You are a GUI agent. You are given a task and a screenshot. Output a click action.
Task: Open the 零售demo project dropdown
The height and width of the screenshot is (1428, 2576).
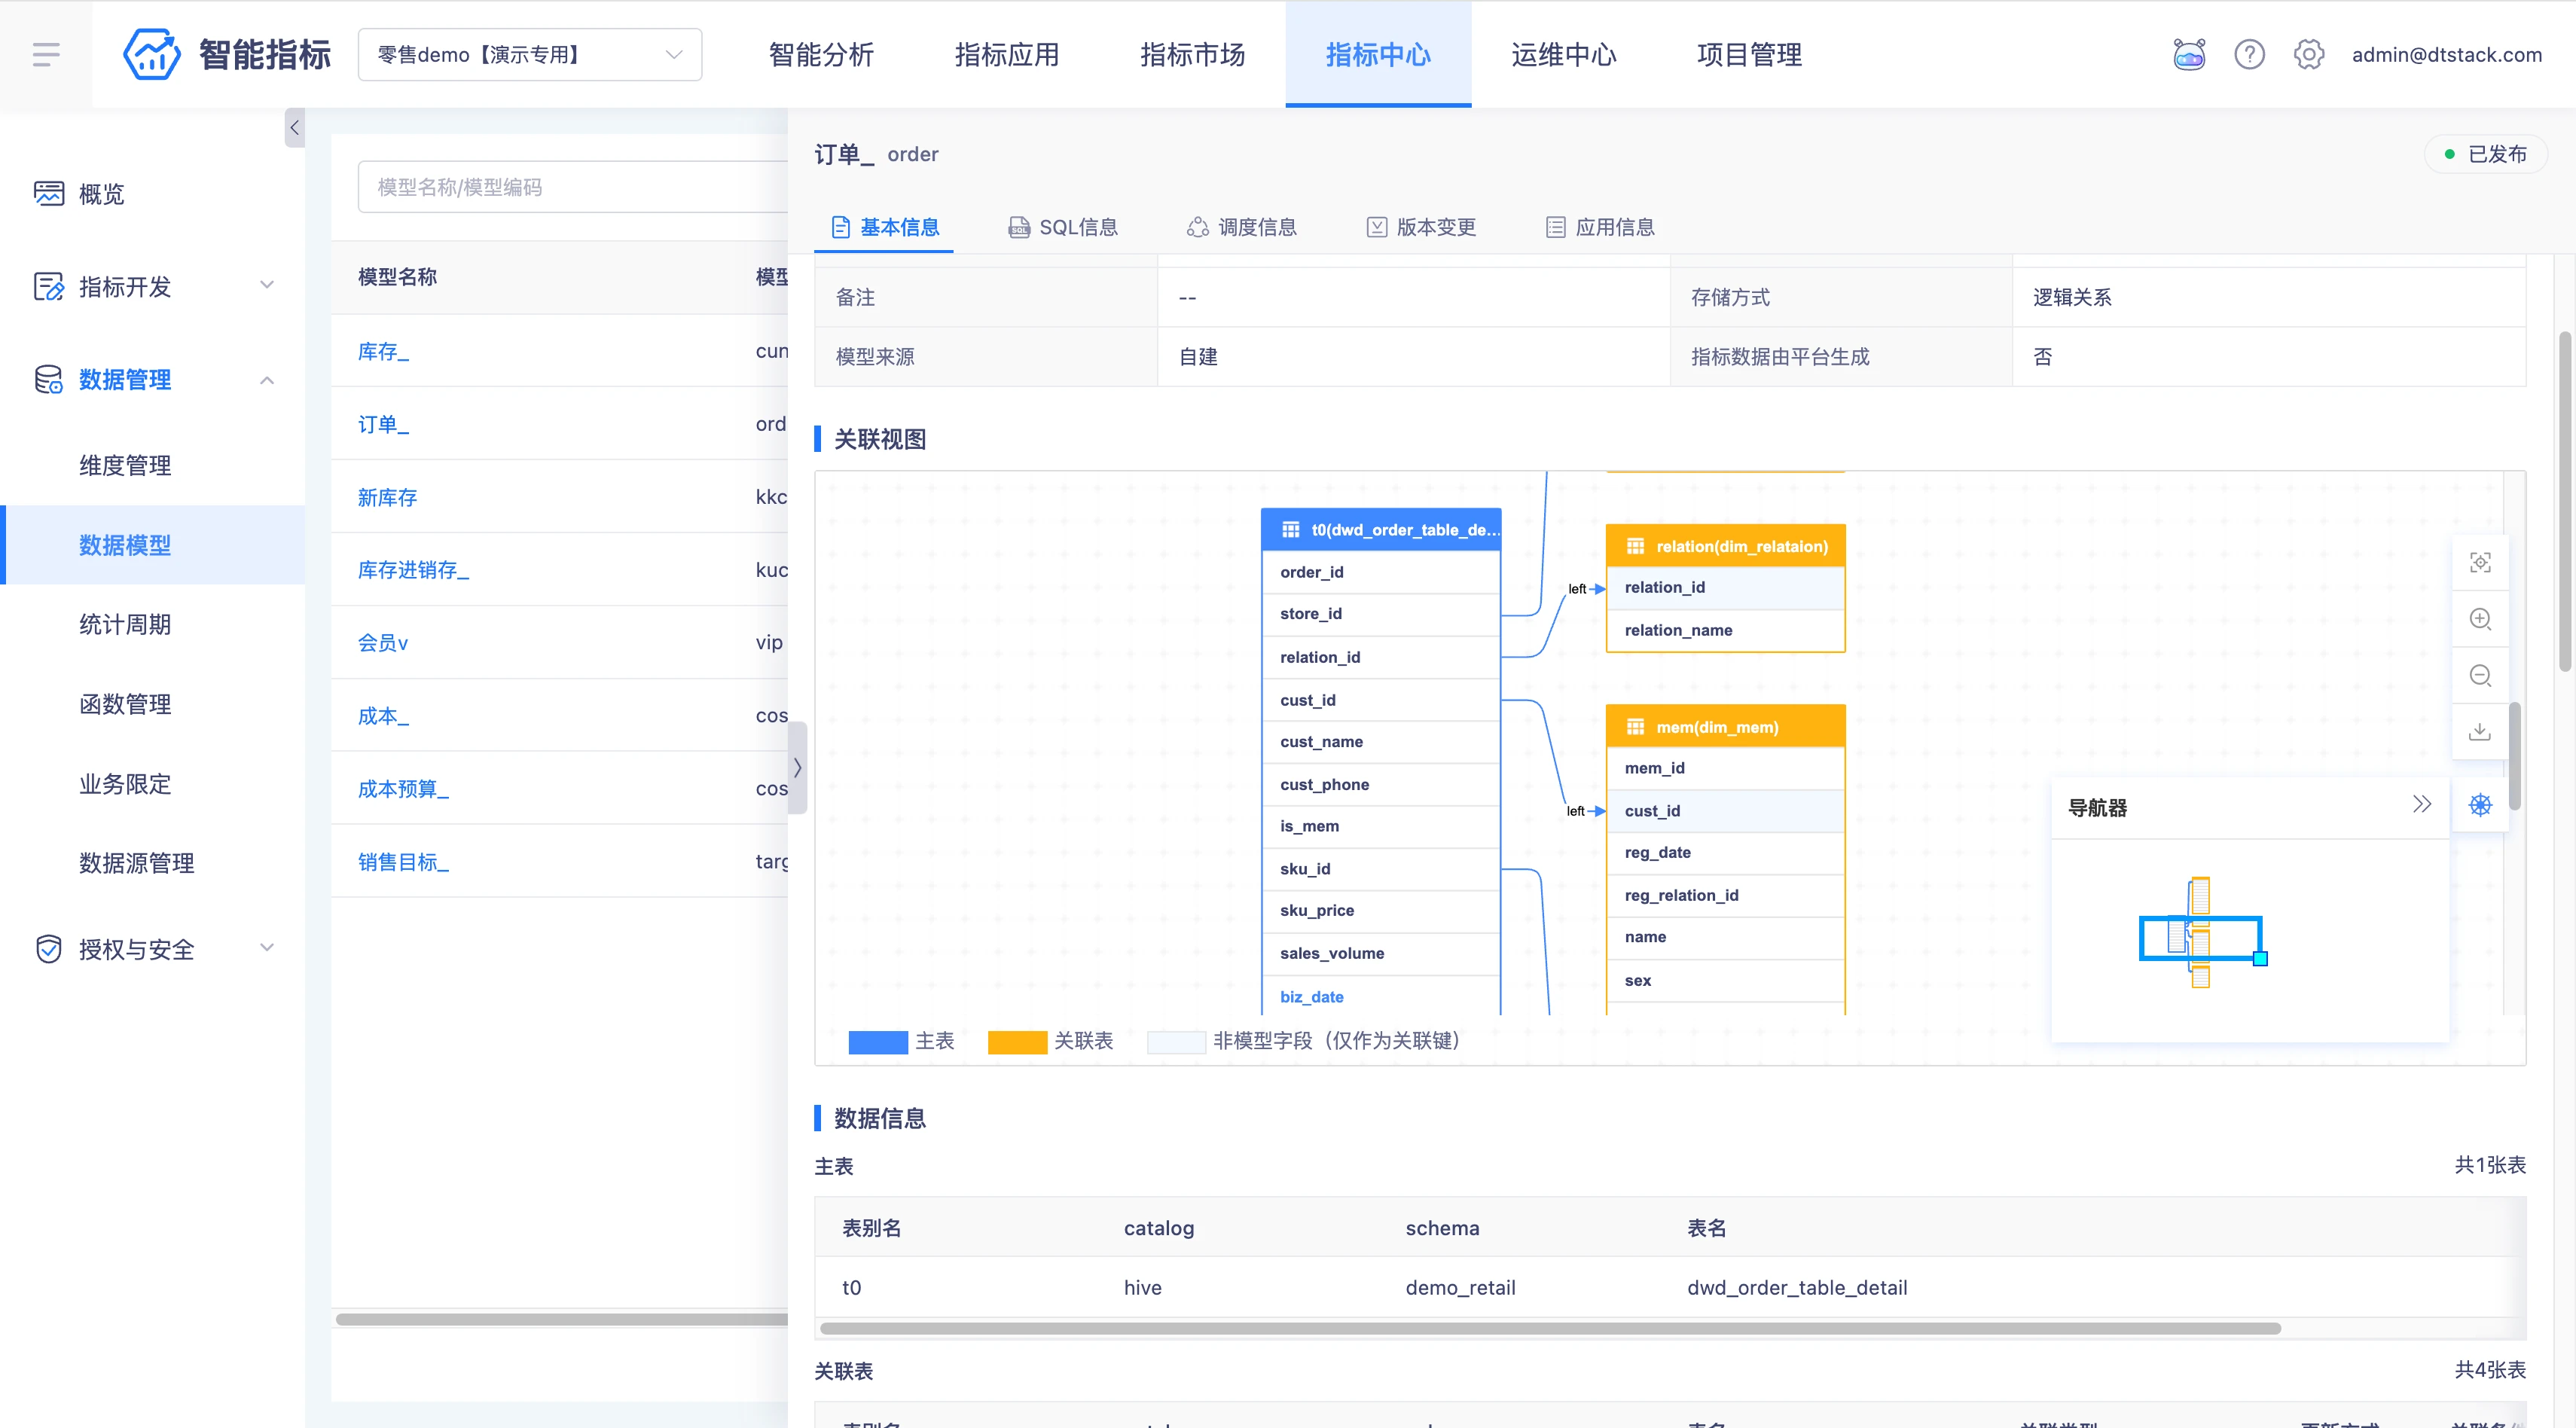[x=530, y=54]
